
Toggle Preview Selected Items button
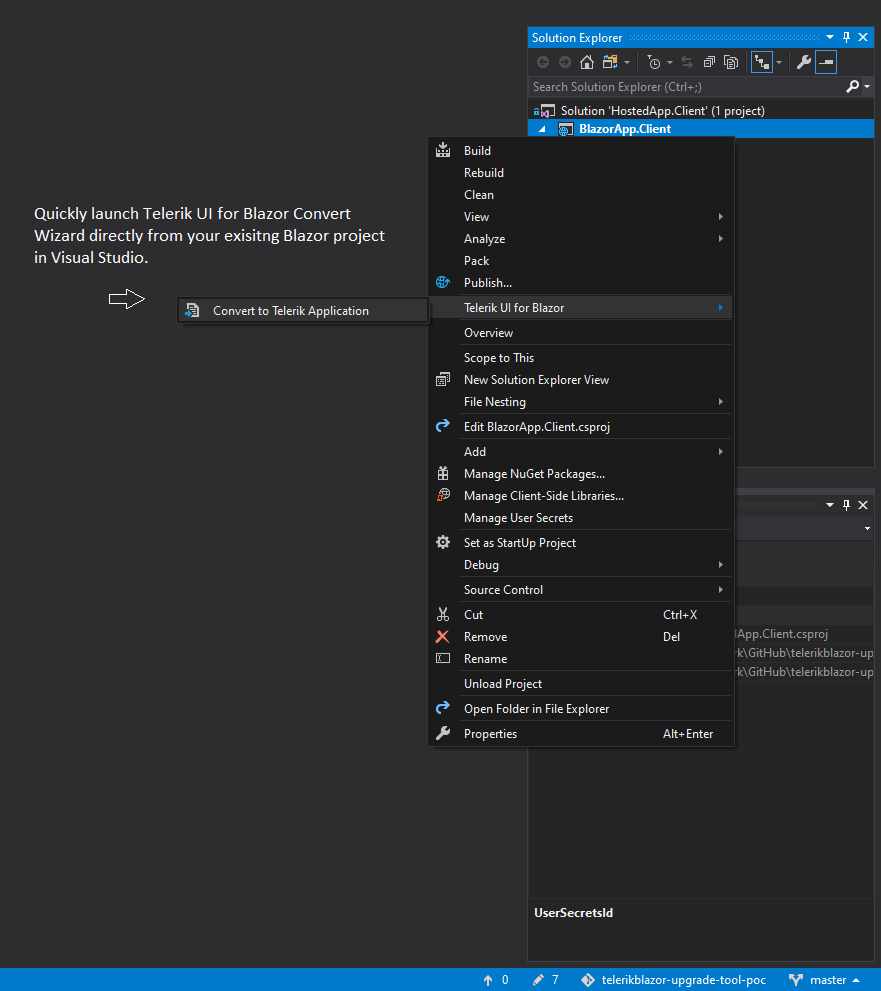[x=825, y=62]
